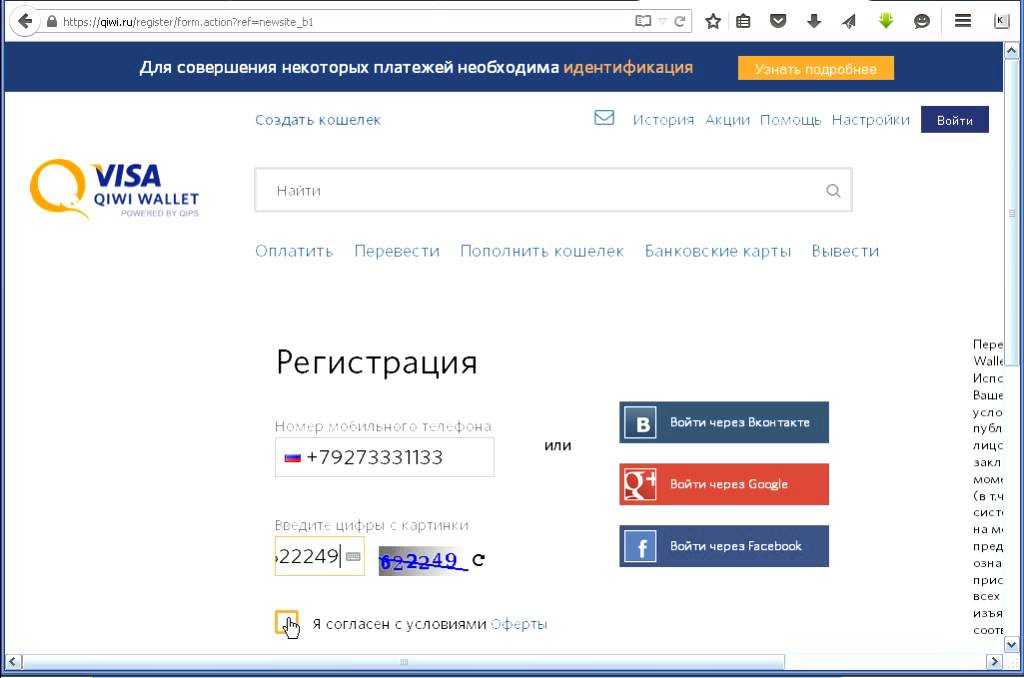This screenshot has height=678, width=1024.
Task: Click the horizontal scrollbar left arrow
Action: [x=12, y=662]
